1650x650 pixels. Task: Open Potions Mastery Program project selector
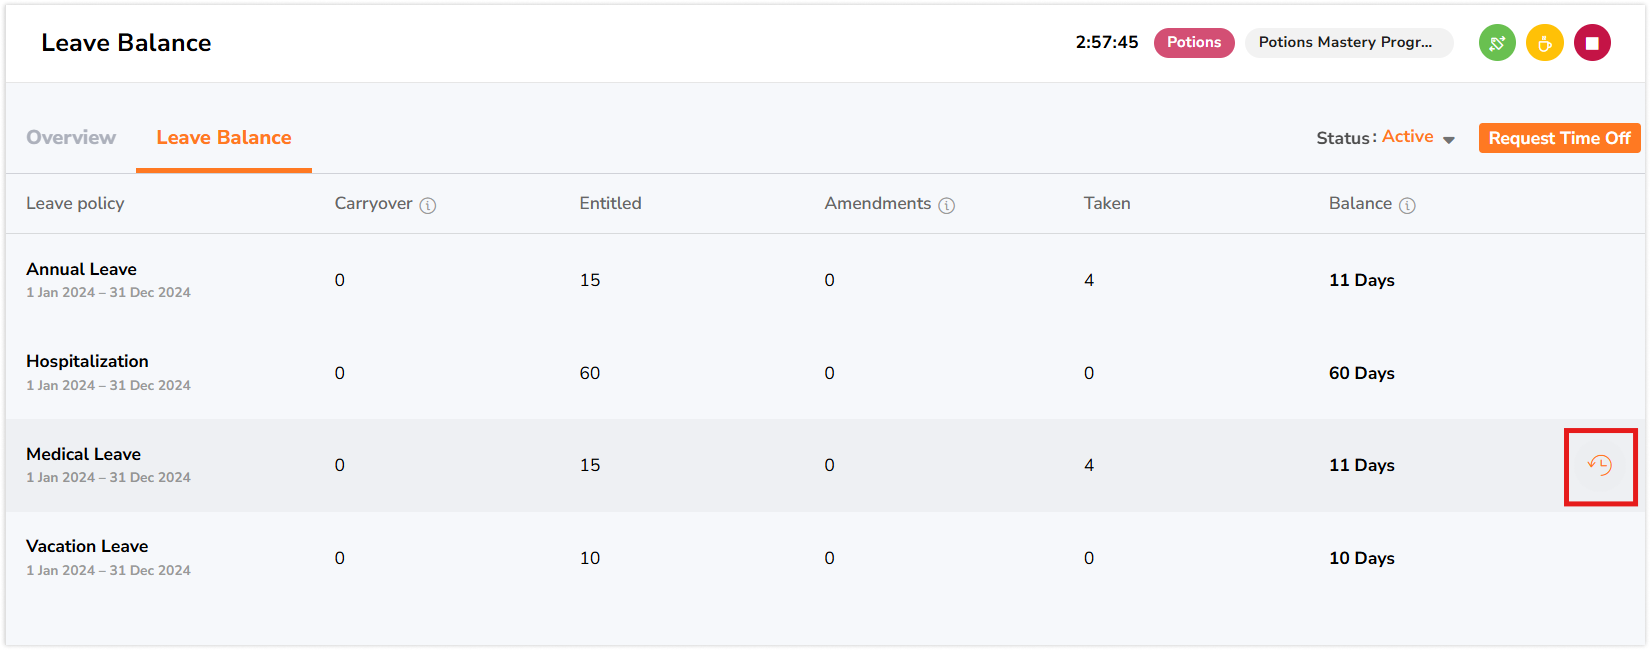coord(1348,43)
